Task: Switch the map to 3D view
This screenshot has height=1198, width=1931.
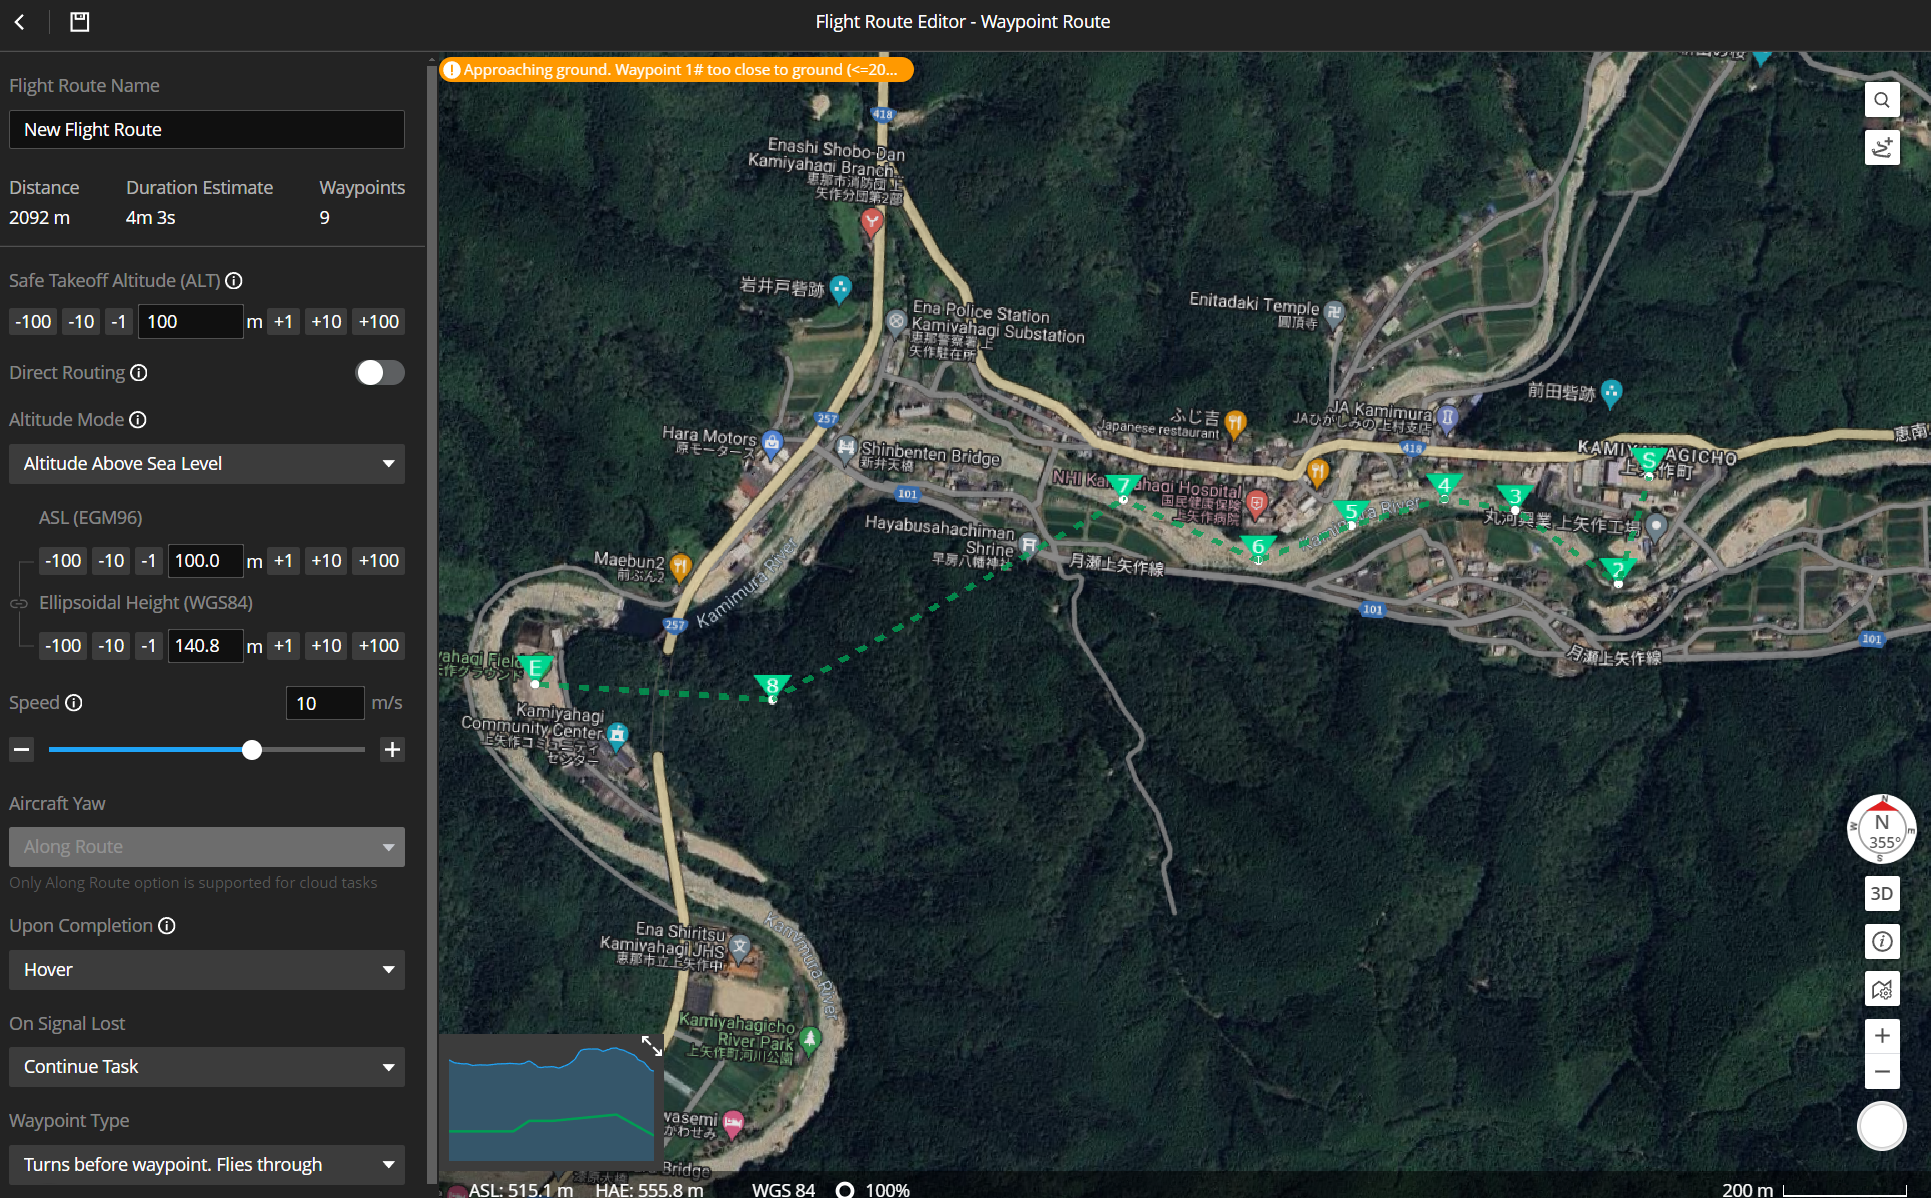Action: pyautogui.click(x=1882, y=893)
